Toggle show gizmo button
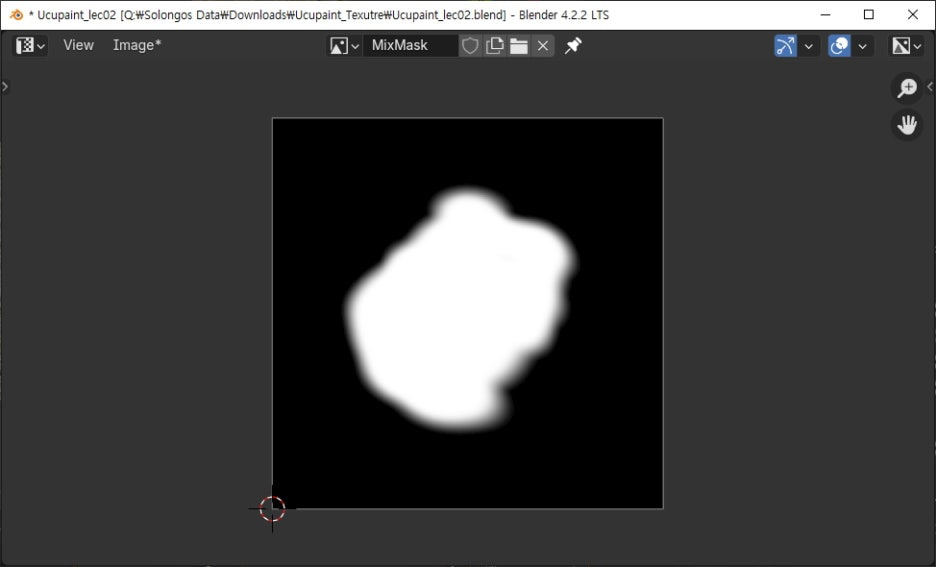Viewport: 936px width, 567px height. tap(786, 46)
